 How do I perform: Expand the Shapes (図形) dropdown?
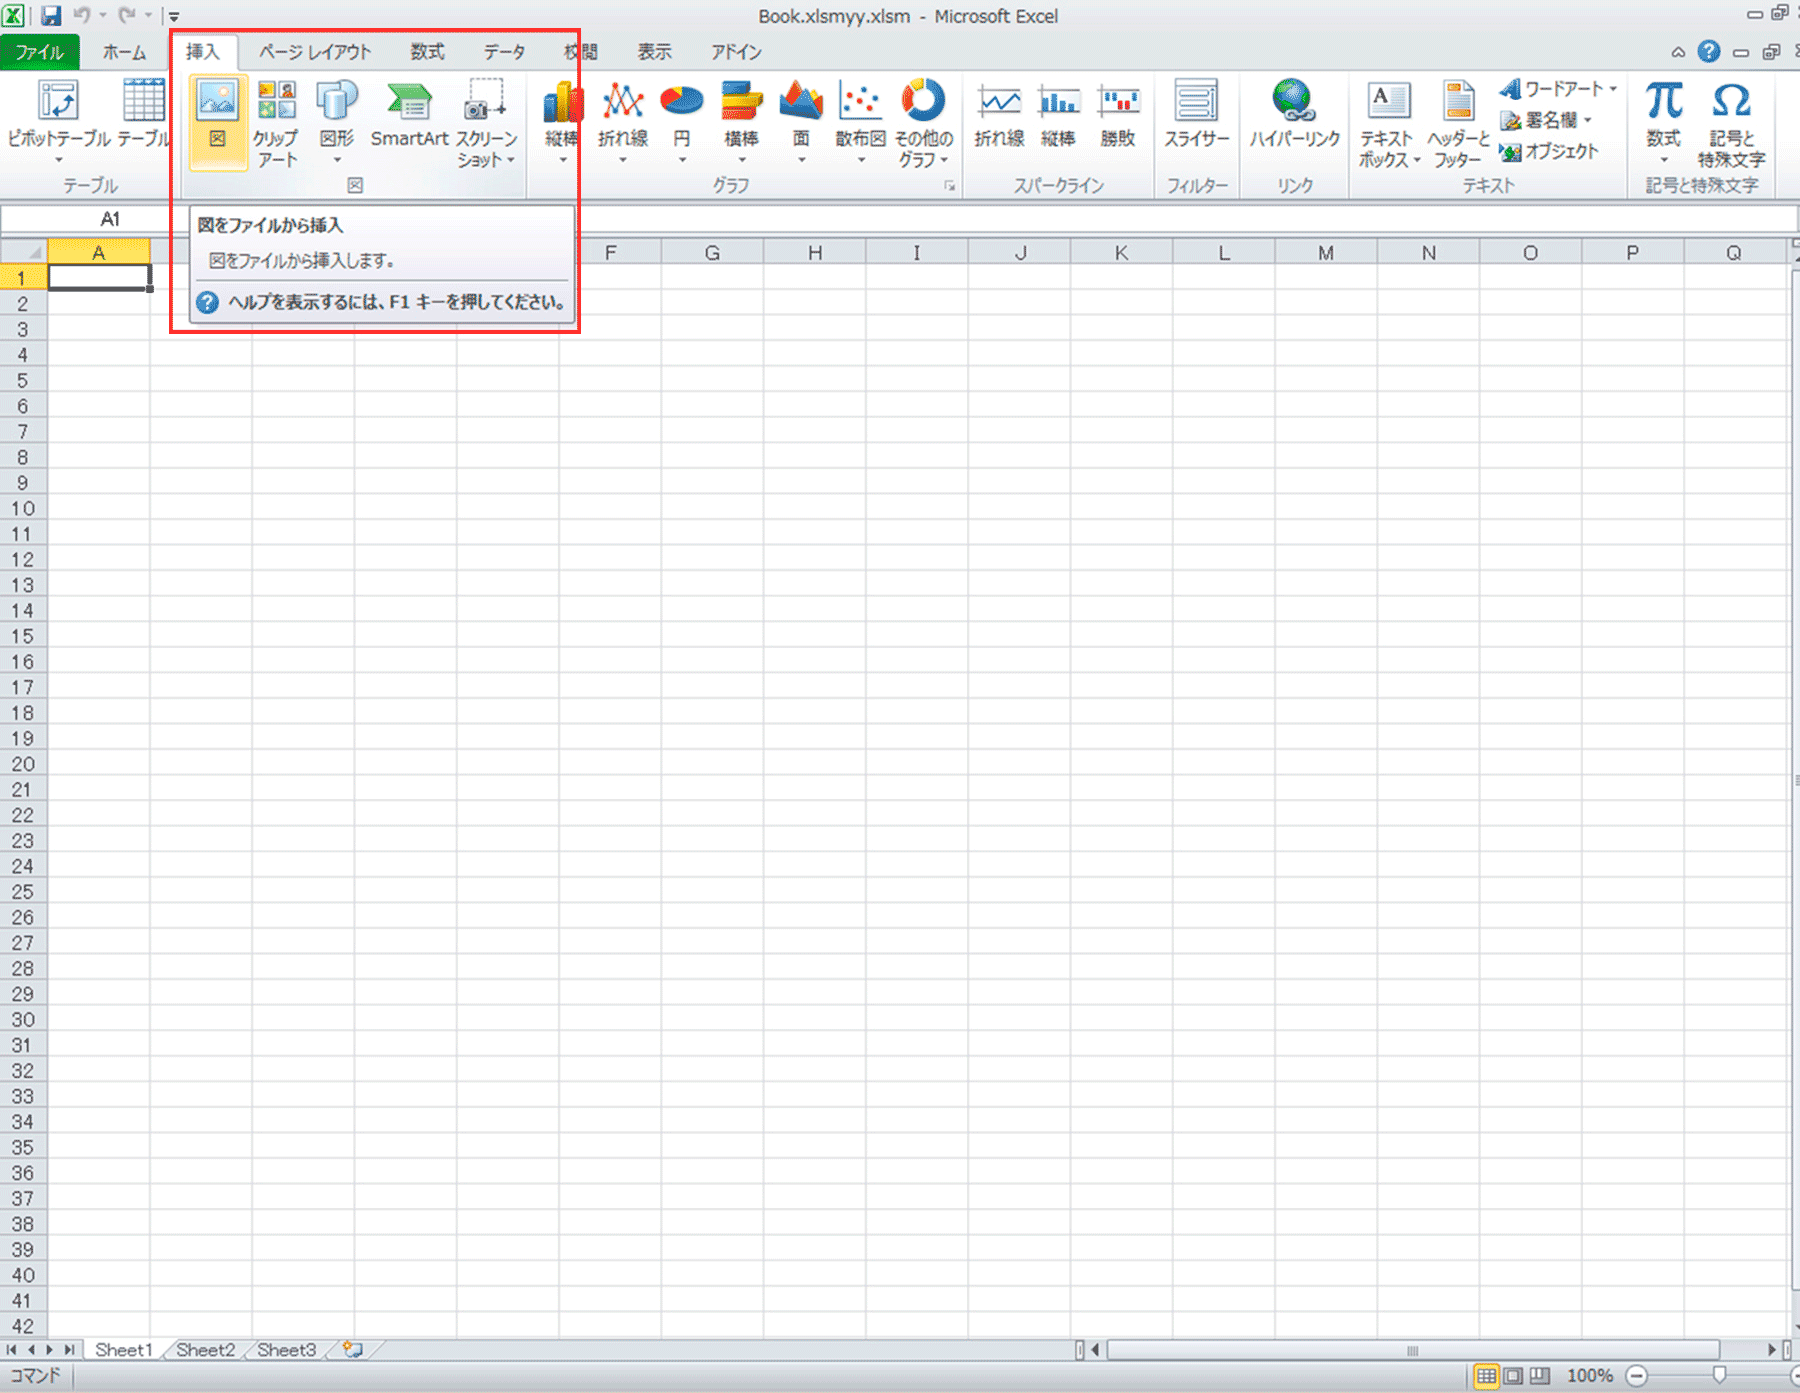[337, 159]
